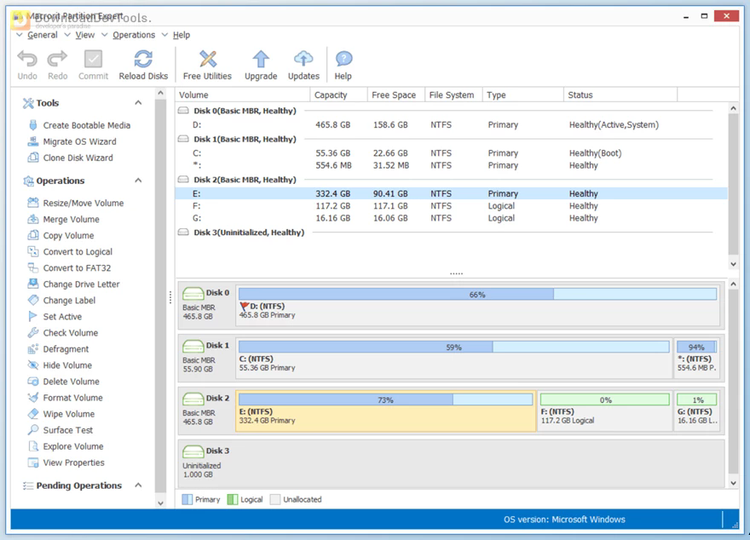Run Check Volume
The image size is (750, 540).
click(70, 333)
